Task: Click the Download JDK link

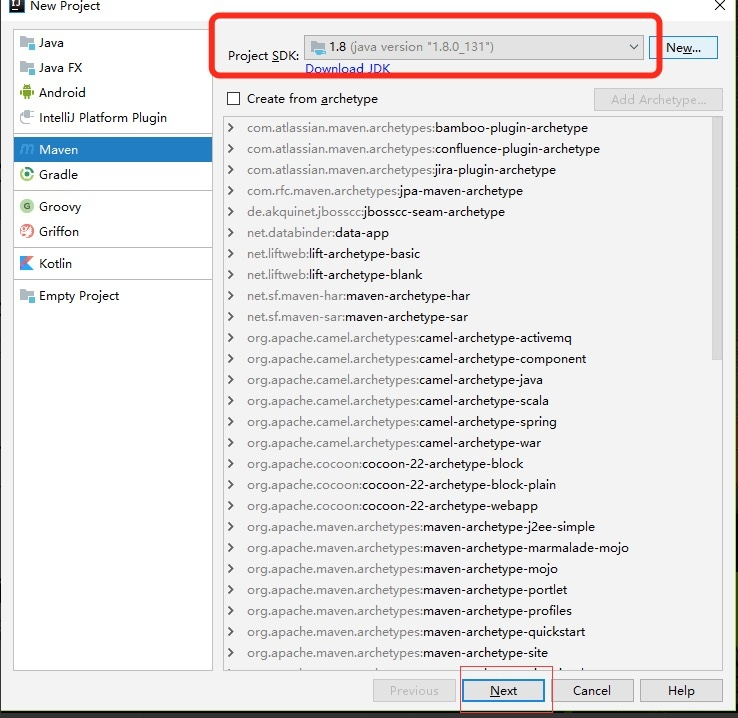Action: pos(347,69)
